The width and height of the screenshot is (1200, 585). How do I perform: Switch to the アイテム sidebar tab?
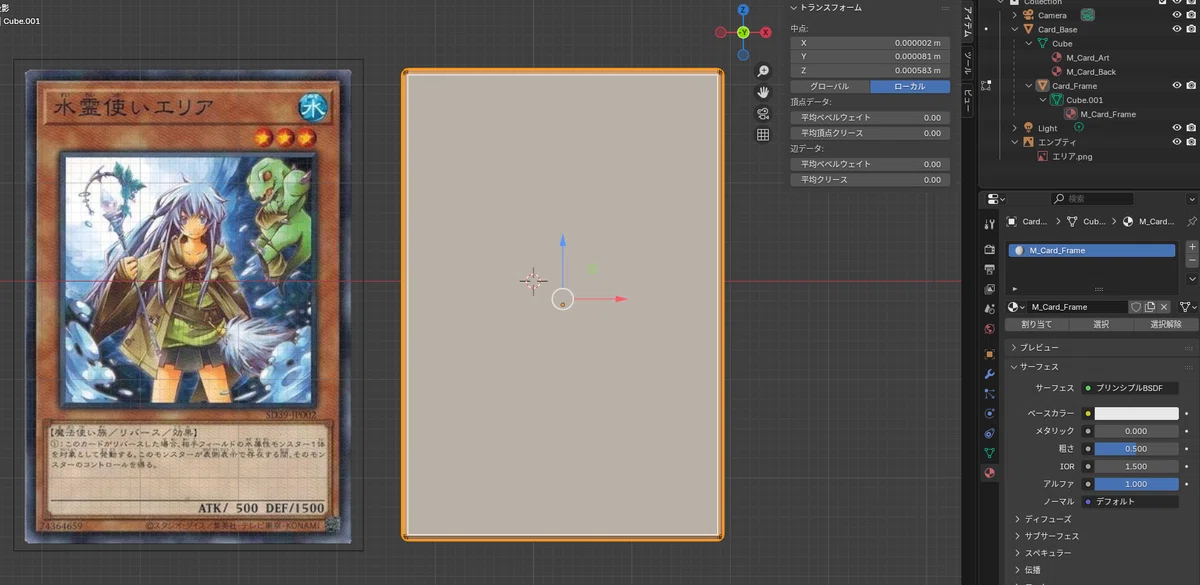pos(968,22)
